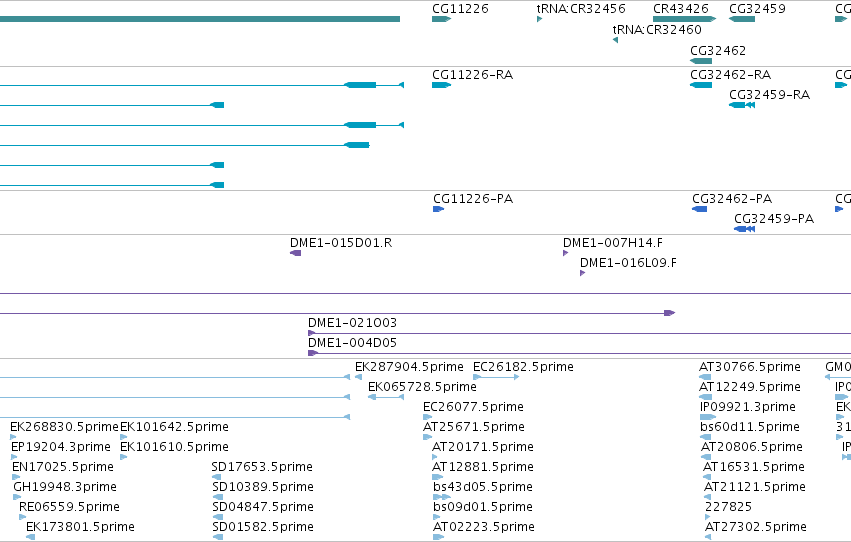Click the CG32459-RA transcript feature
The image size is (851, 542).
742,105
